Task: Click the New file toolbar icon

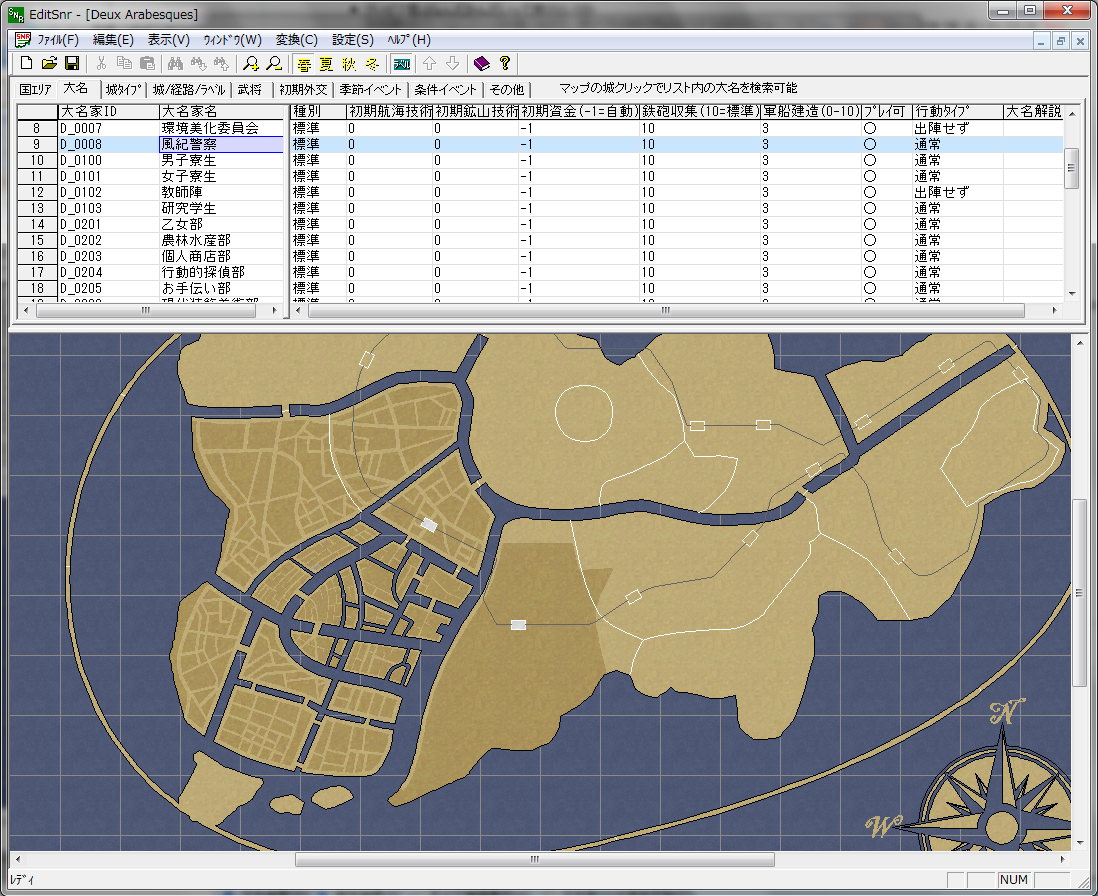Action: point(27,64)
